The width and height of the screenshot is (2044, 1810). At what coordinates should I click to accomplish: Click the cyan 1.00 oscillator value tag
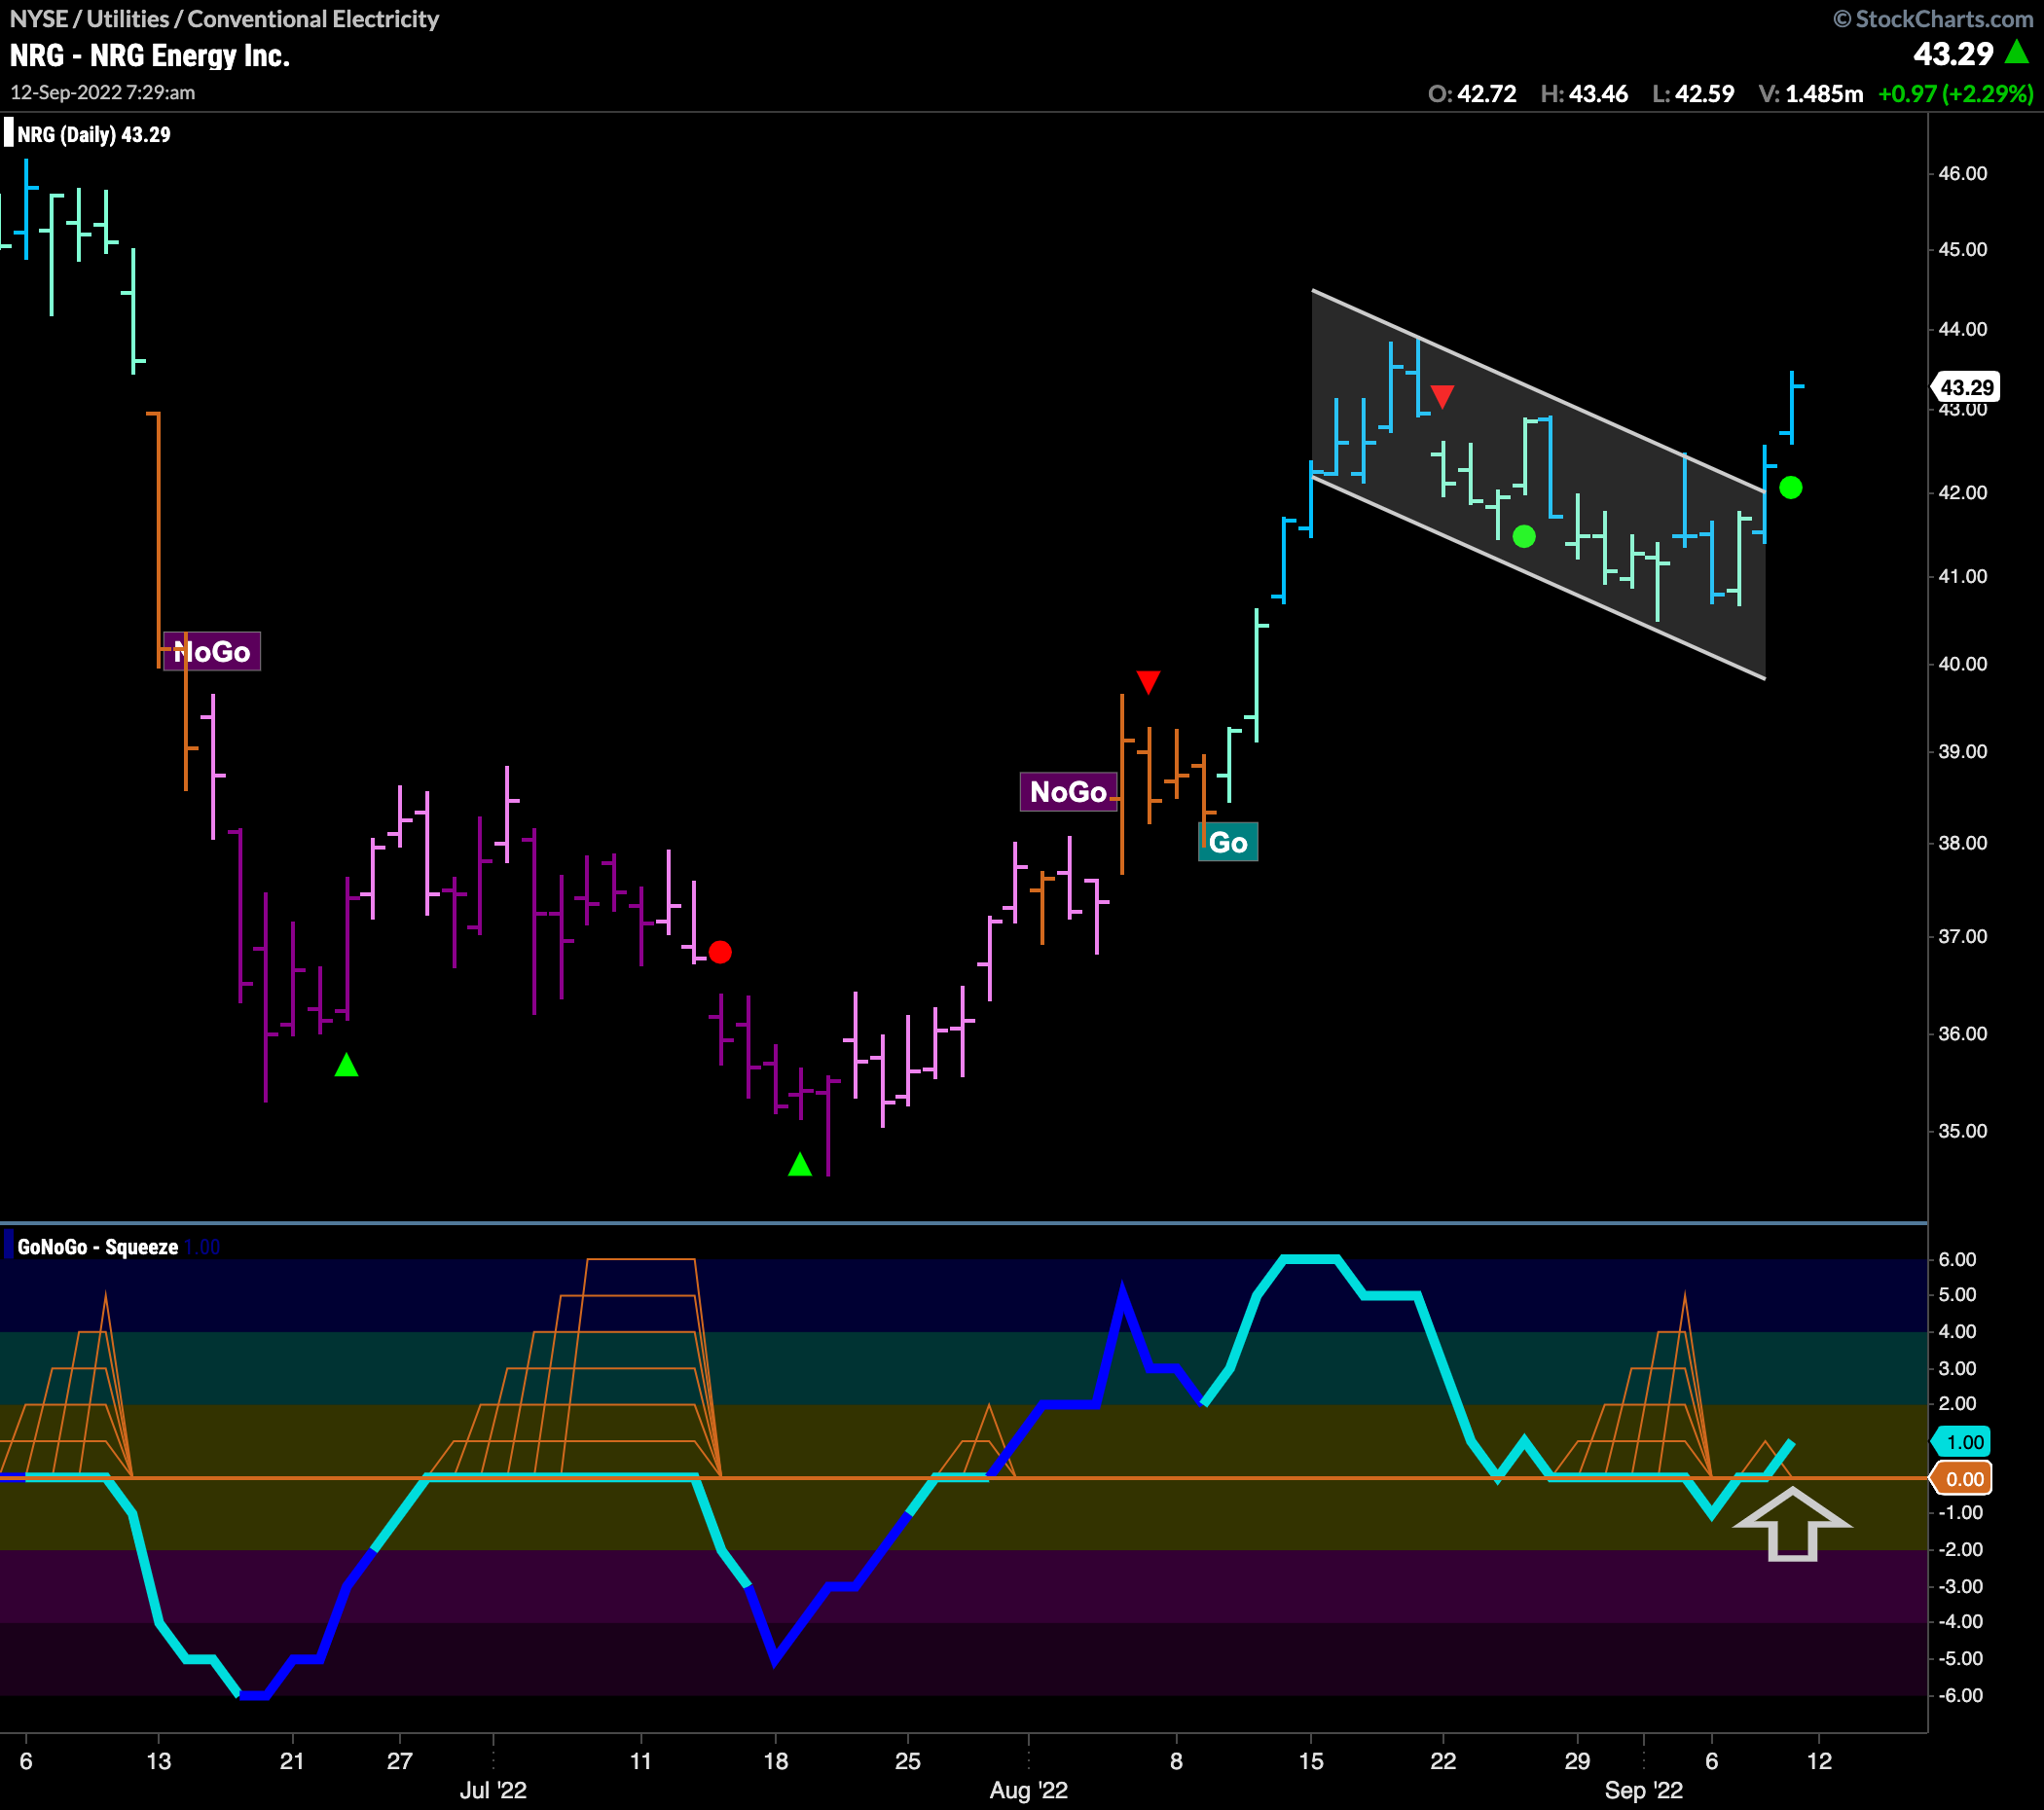coord(1964,1442)
